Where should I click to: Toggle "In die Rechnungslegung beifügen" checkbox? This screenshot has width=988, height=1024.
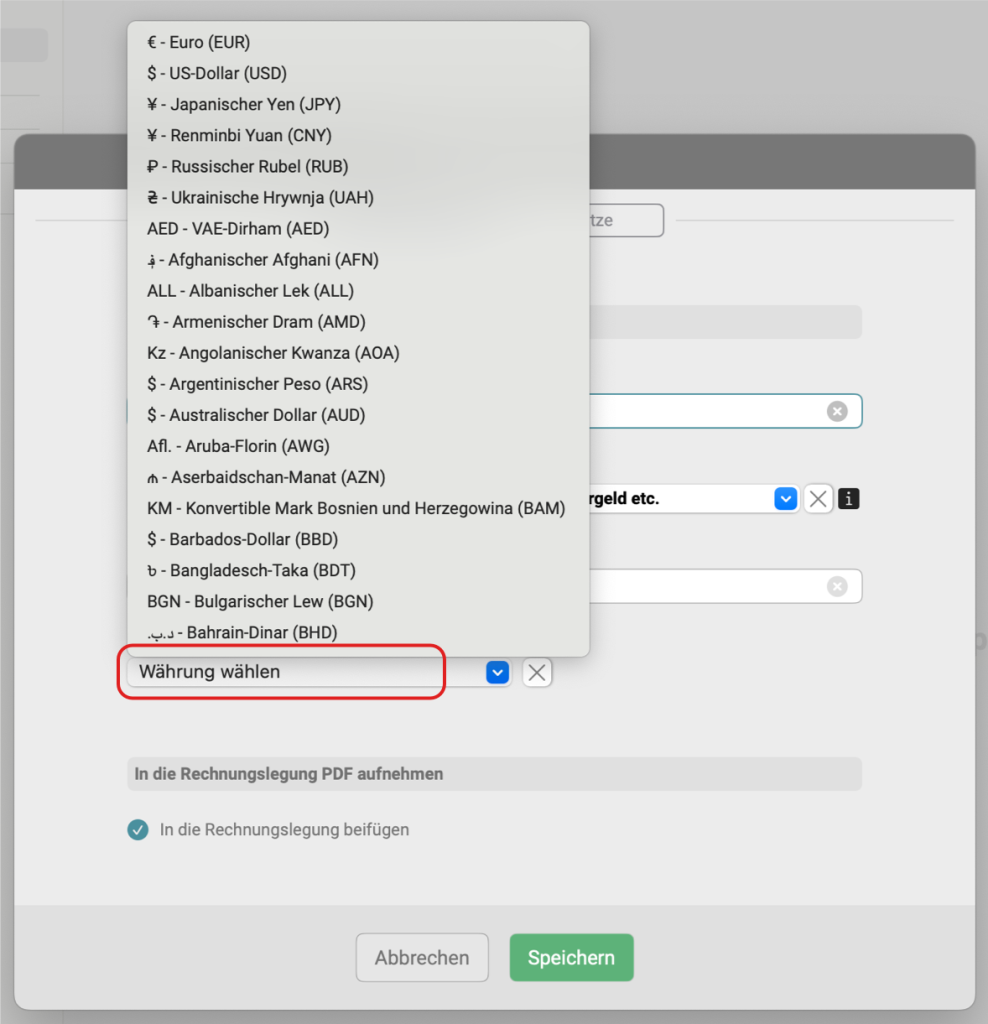(138, 829)
